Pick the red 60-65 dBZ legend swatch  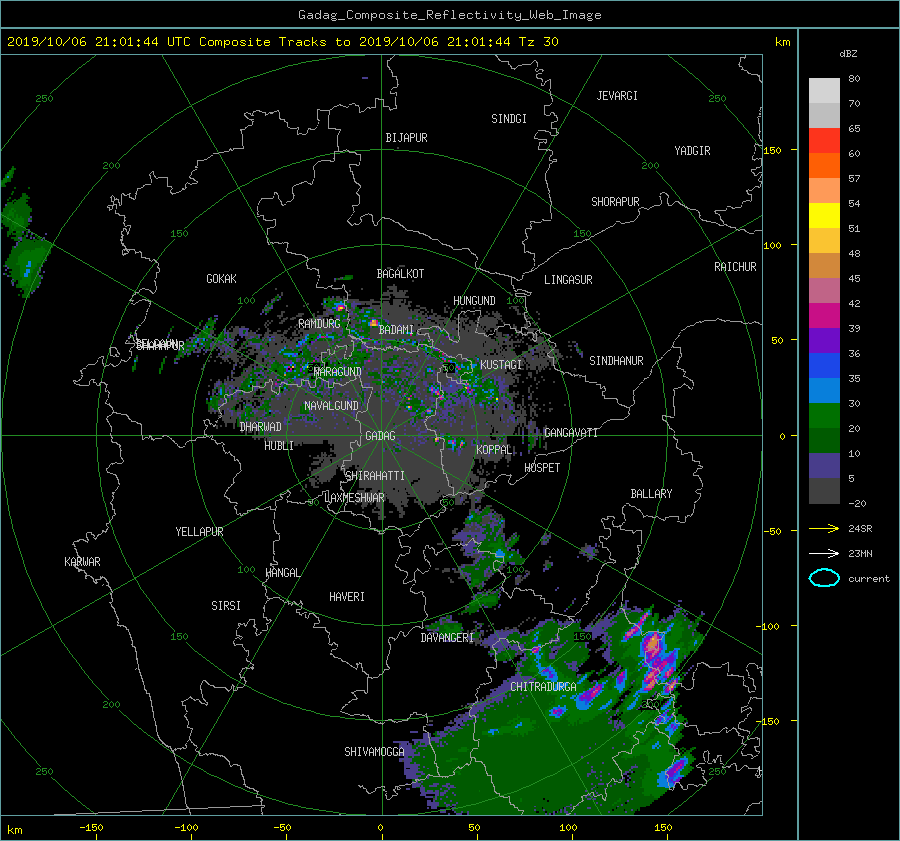pyautogui.click(x=824, y=141)
